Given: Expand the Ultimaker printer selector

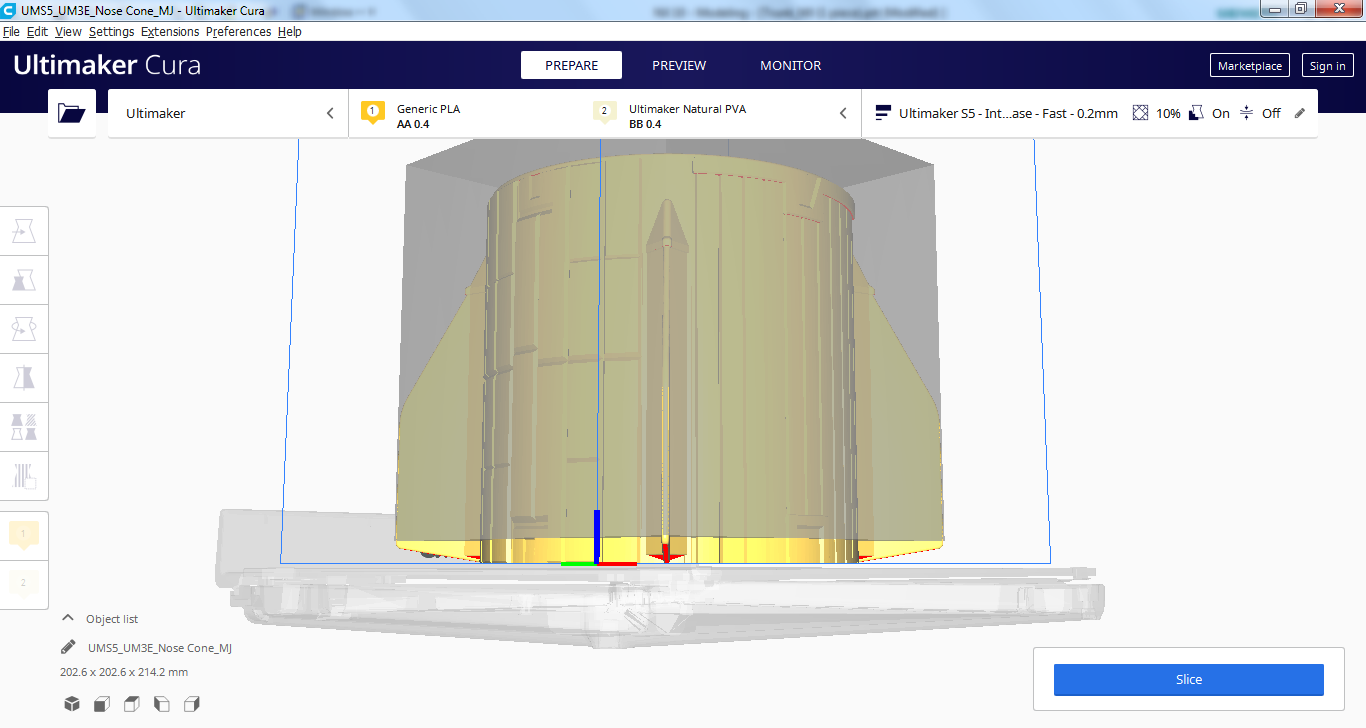Looking at the screenshot, I should tap(228, 113).
